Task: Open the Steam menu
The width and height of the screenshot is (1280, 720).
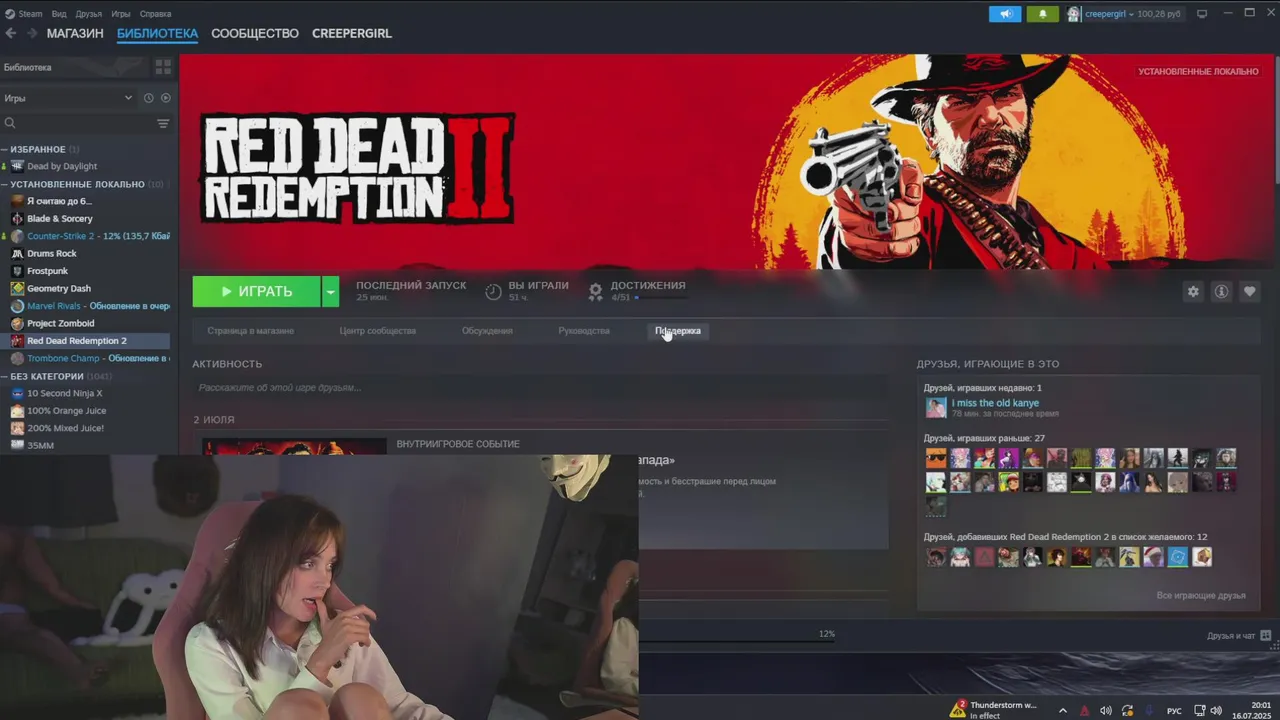Action: [30, 14]
